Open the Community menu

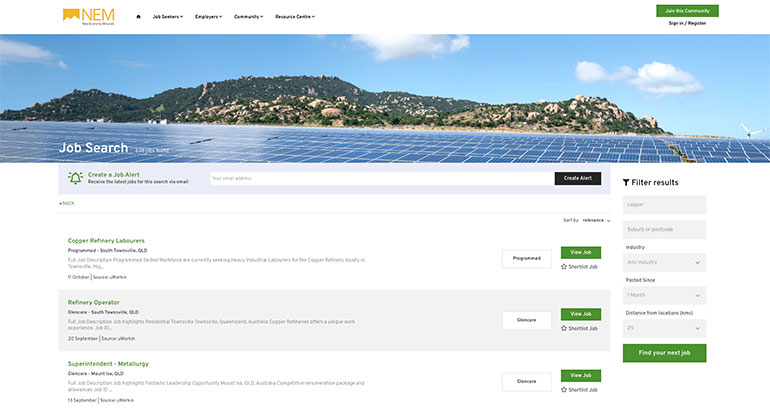click(248, 17)
